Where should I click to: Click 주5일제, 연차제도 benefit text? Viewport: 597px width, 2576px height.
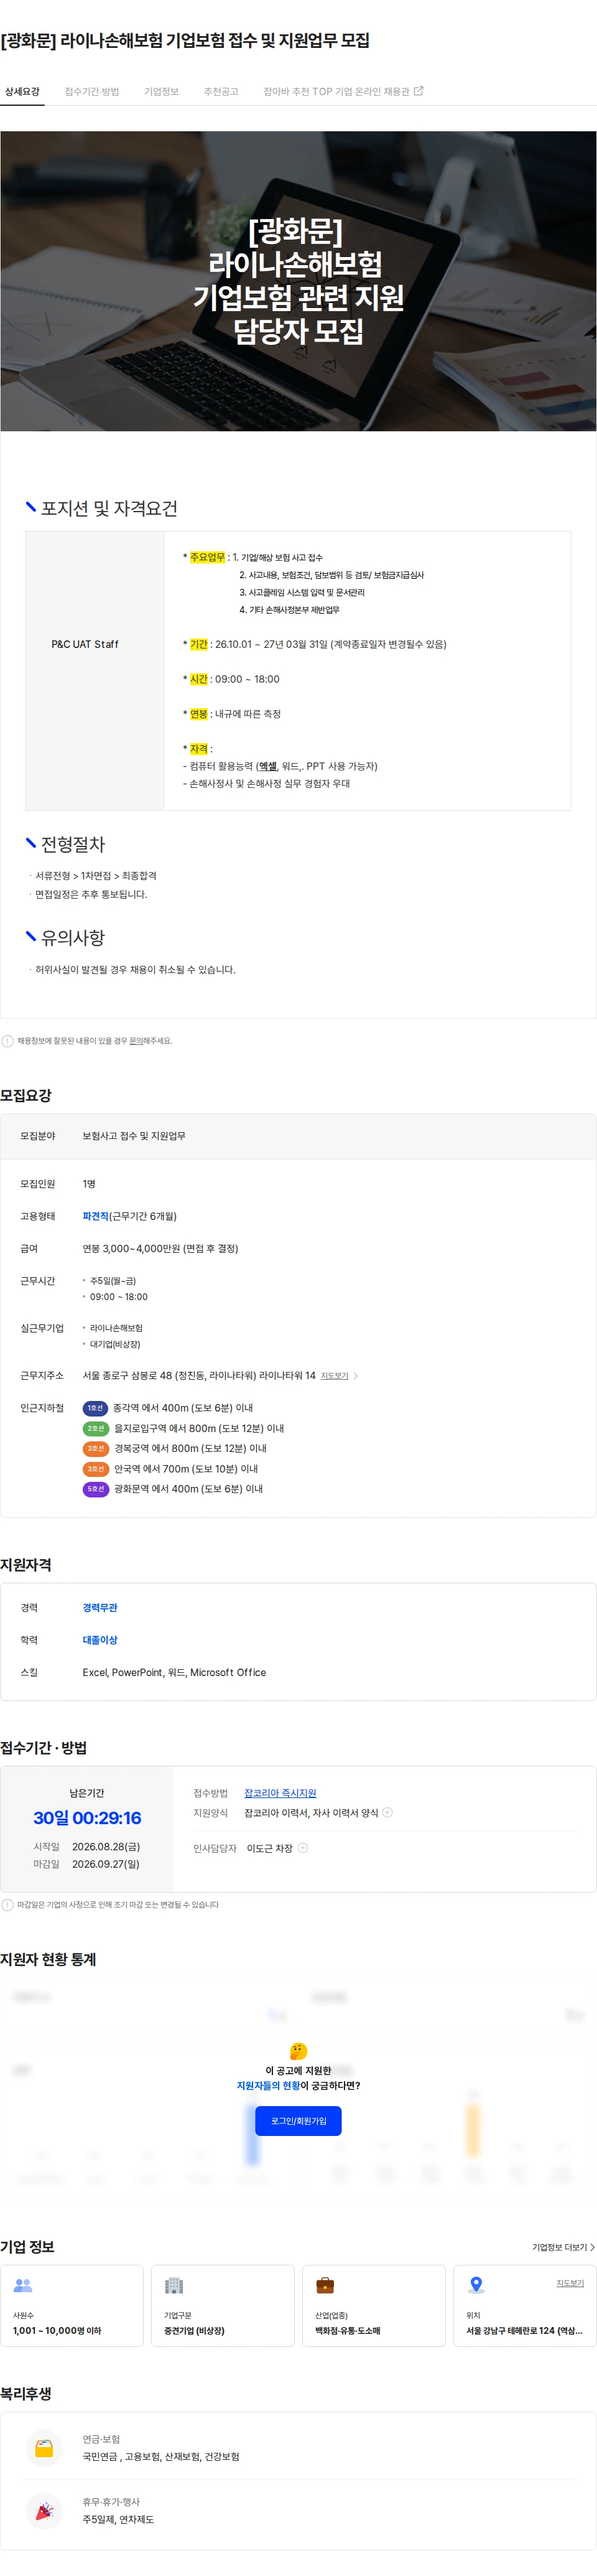click(118, 2519)
